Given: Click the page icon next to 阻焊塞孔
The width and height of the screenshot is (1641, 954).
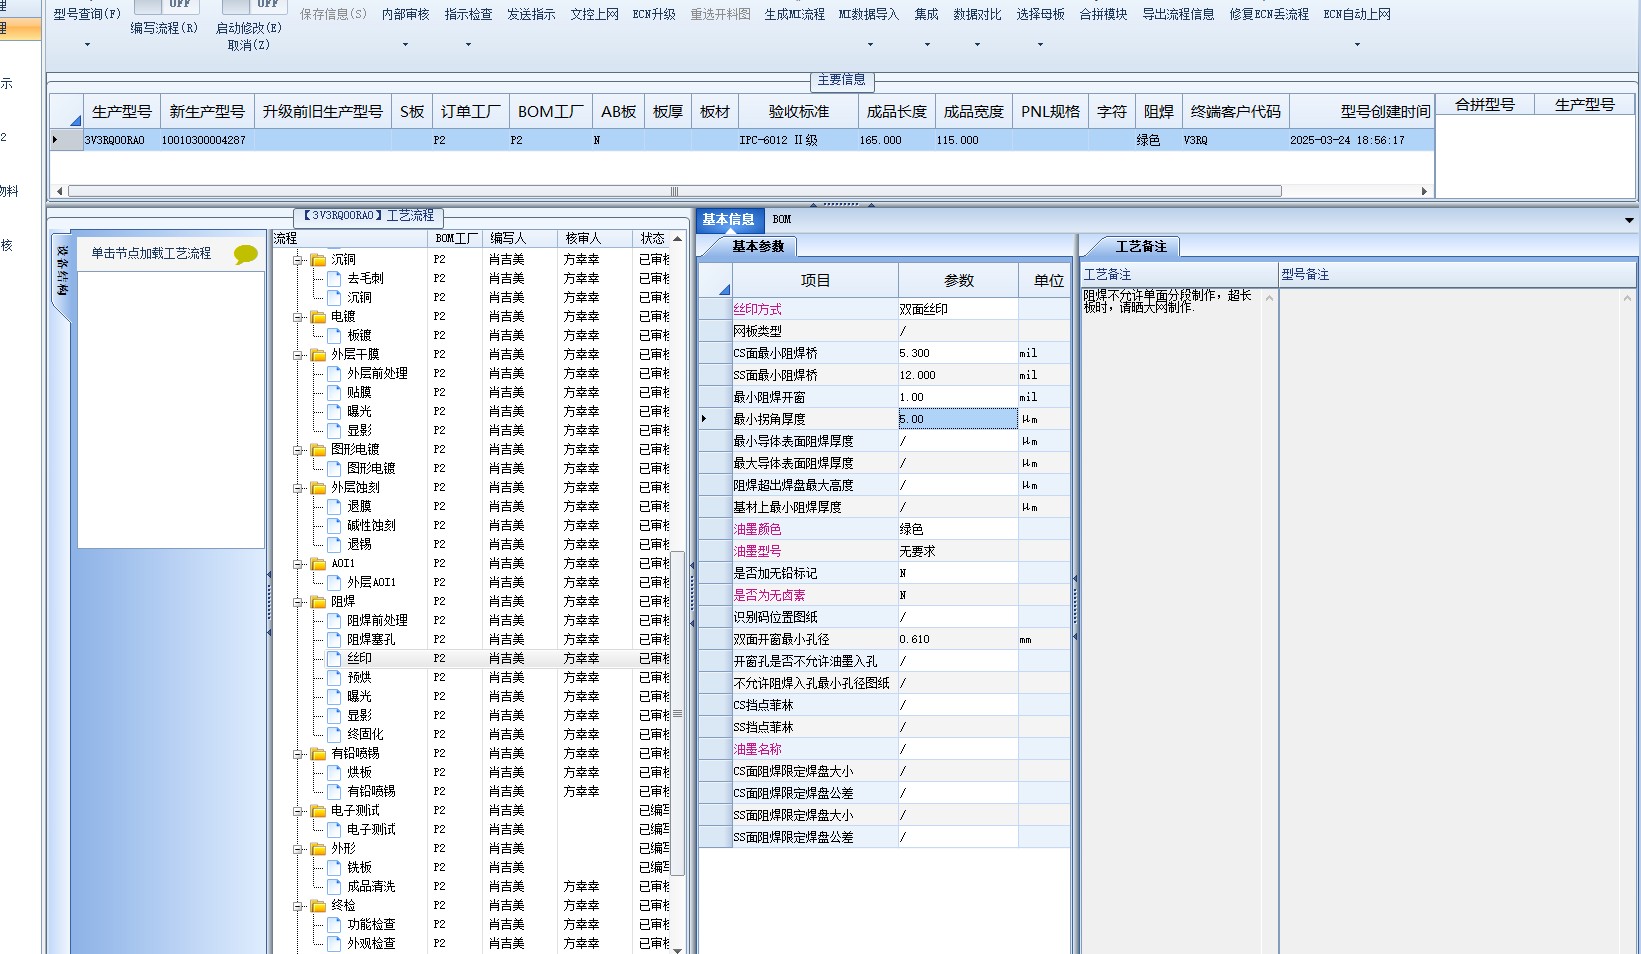Looking at the screenshot, I should (334, 640).
